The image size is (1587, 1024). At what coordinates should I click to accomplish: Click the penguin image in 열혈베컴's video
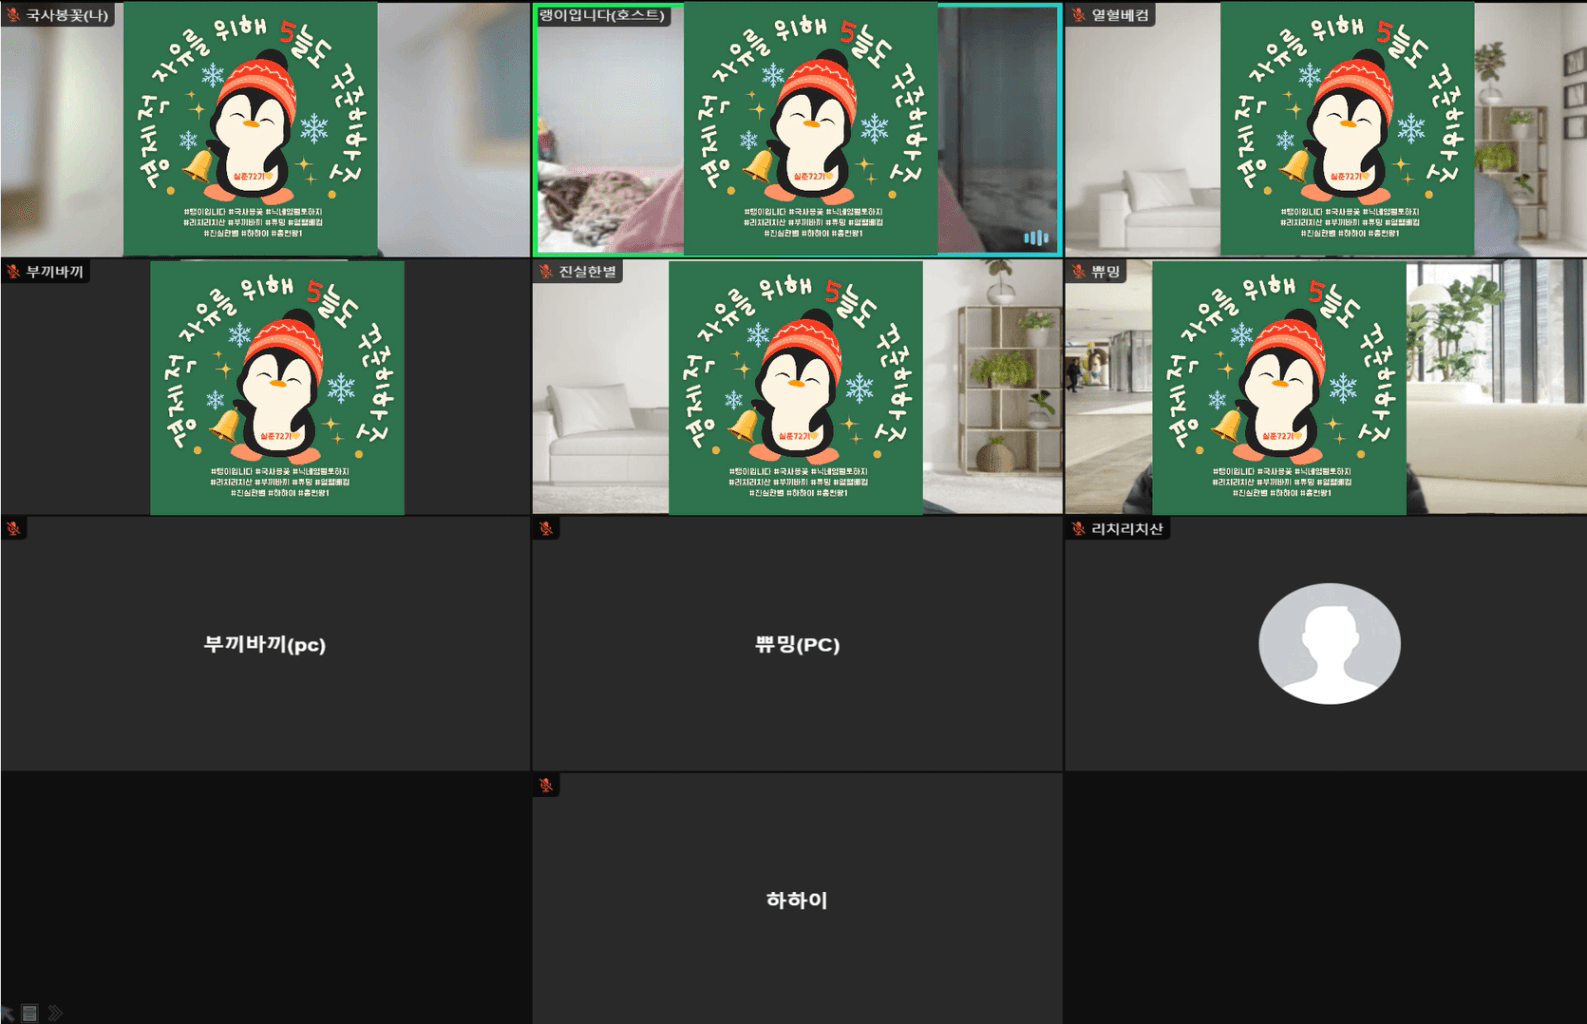pyautogui.click(x=1347, y=128)
